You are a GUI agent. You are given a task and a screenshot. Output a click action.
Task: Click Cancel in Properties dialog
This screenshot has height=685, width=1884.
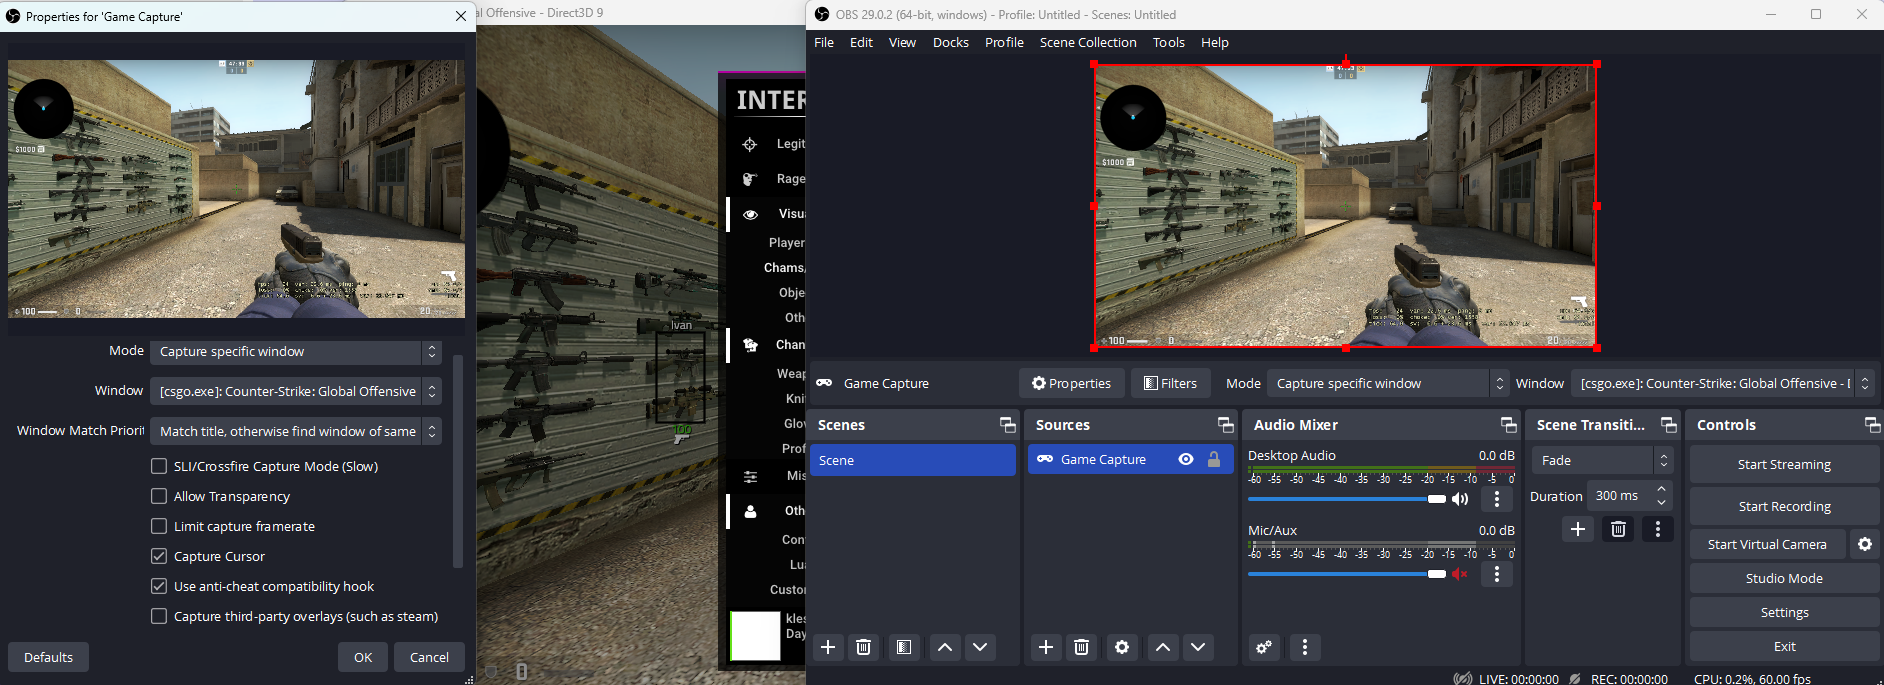(429, 657)
